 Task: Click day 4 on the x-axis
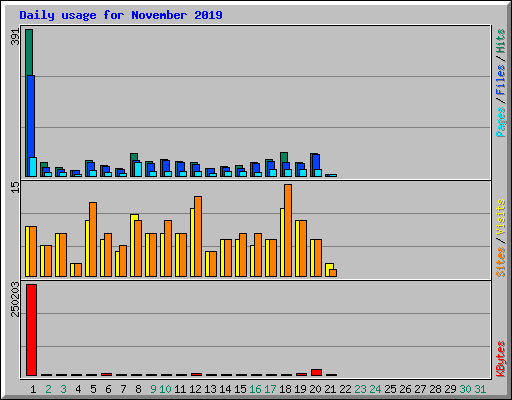tap(78, 389)
